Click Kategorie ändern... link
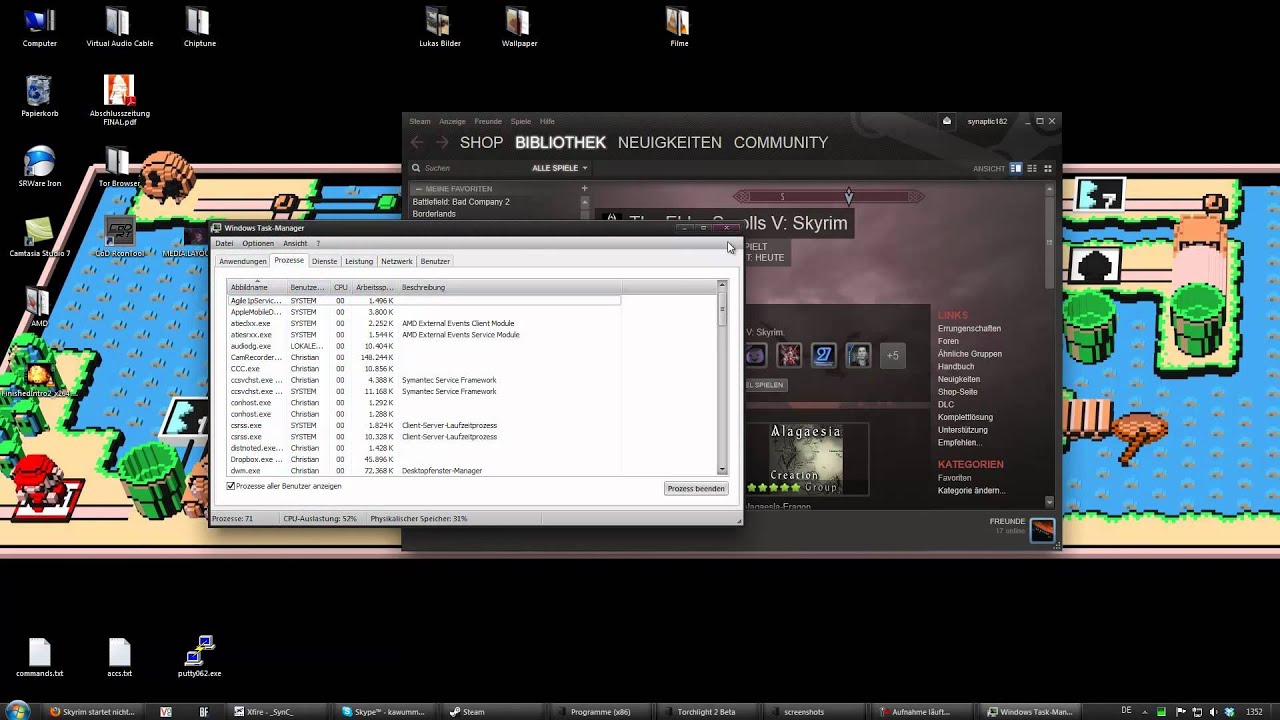This screenshot has height=720, width=1280. (971, 491)
